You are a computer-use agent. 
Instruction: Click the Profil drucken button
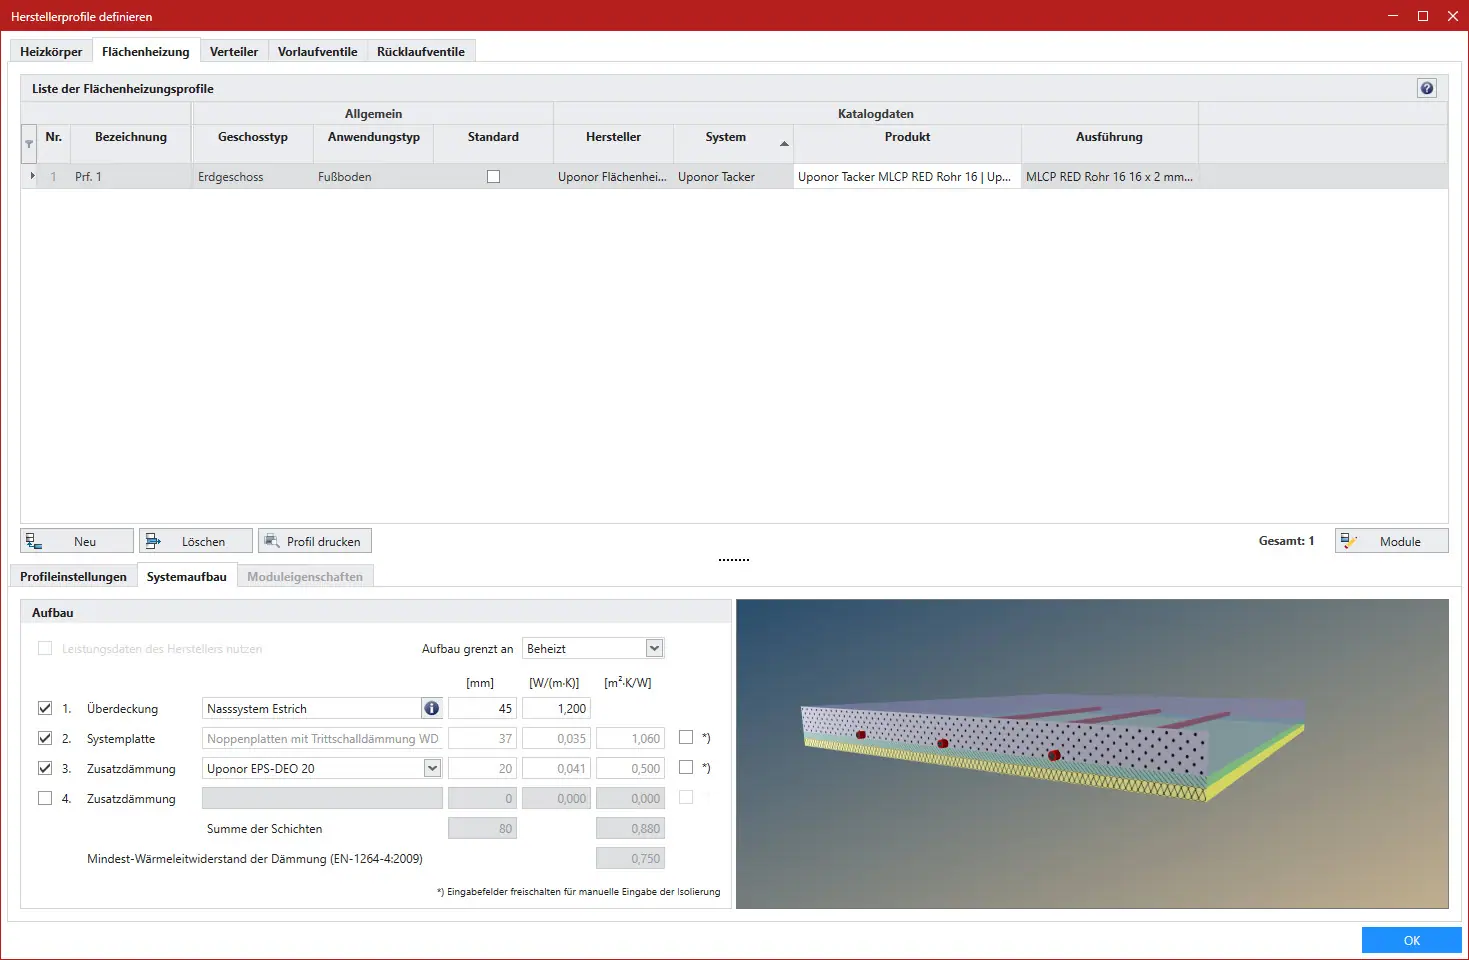coord(315,541)
